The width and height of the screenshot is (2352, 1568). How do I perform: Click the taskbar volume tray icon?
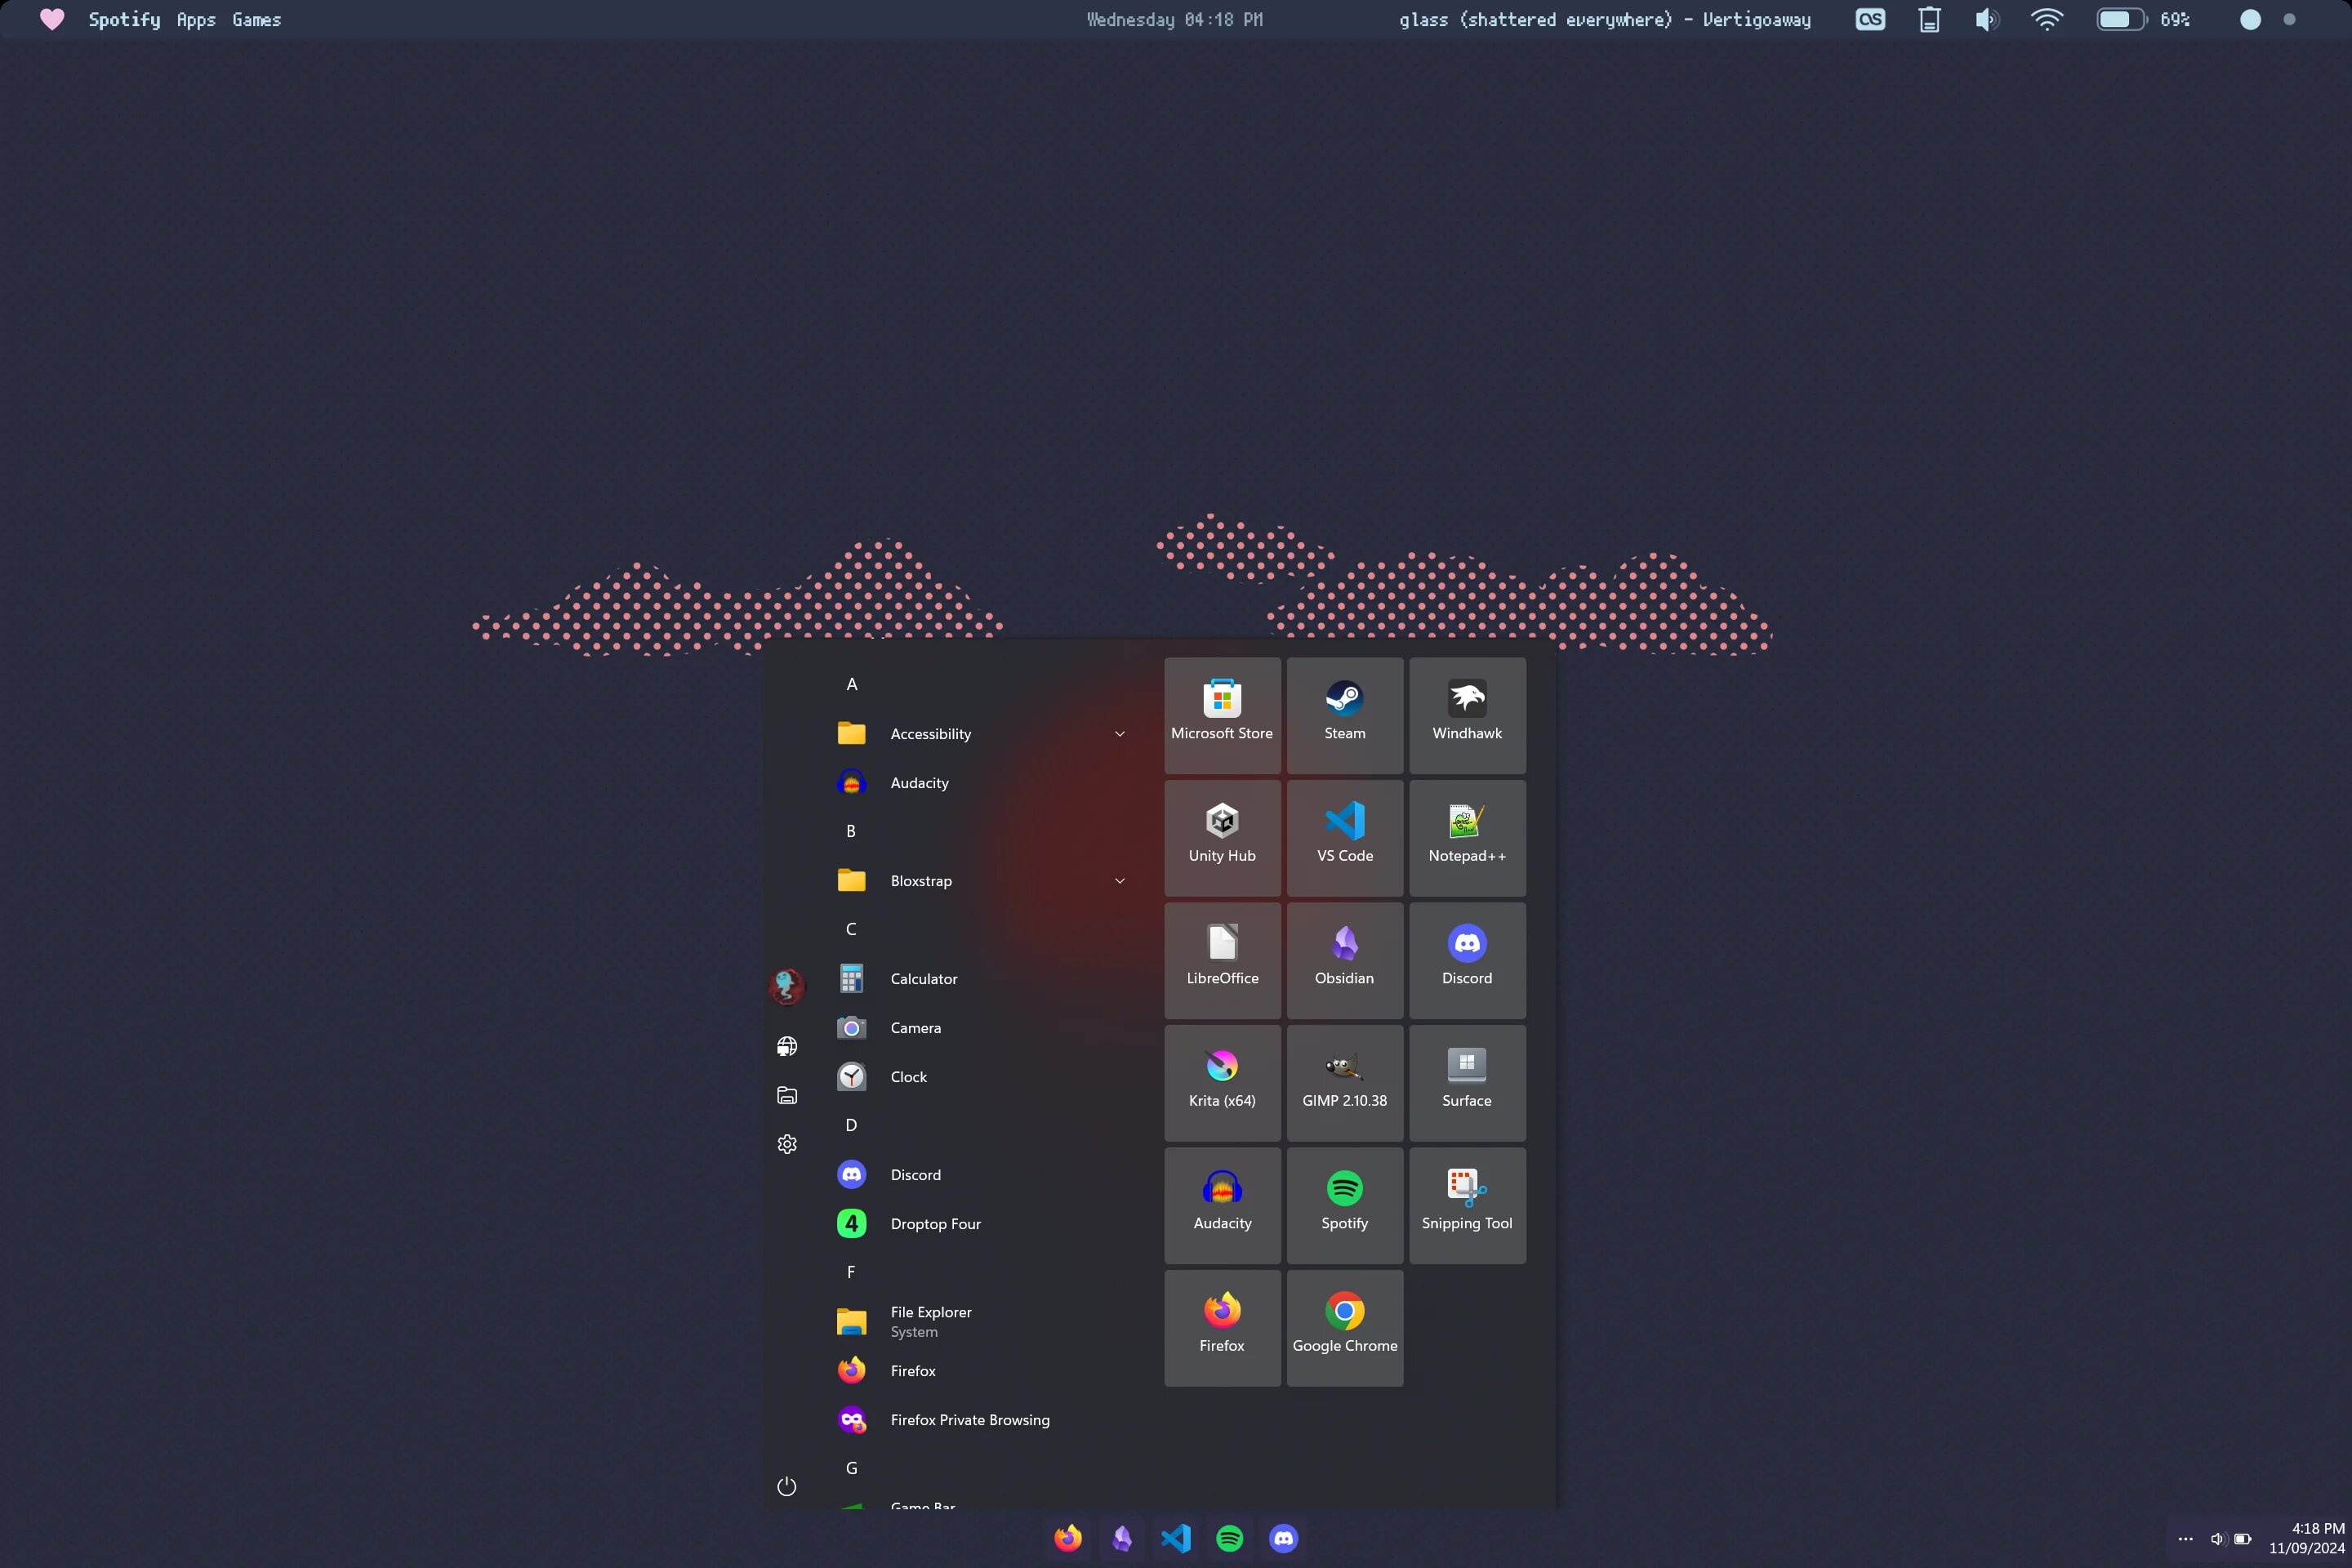click(2217, 1539)
